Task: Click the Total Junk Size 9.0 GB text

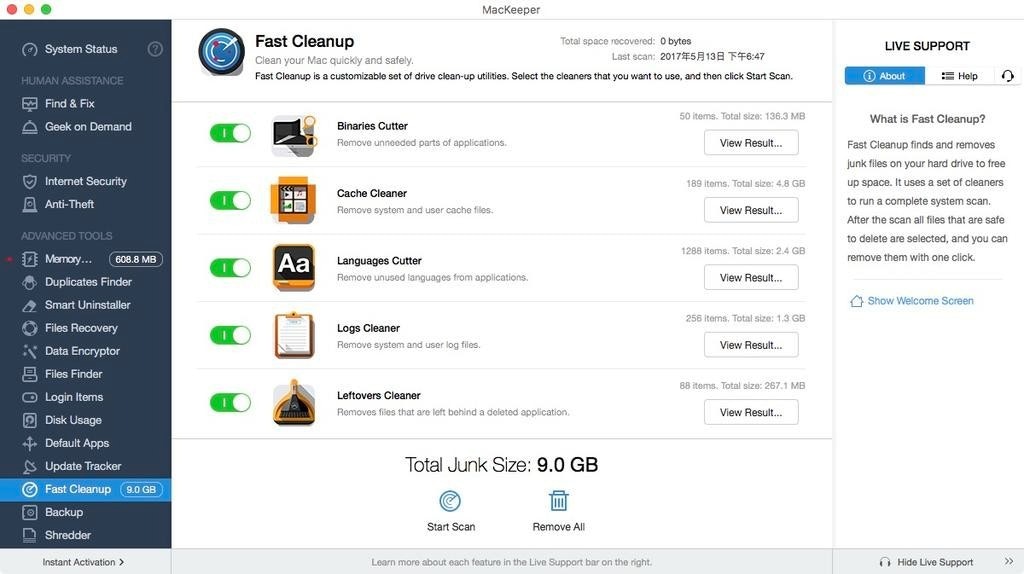Action: click(502, 465)
